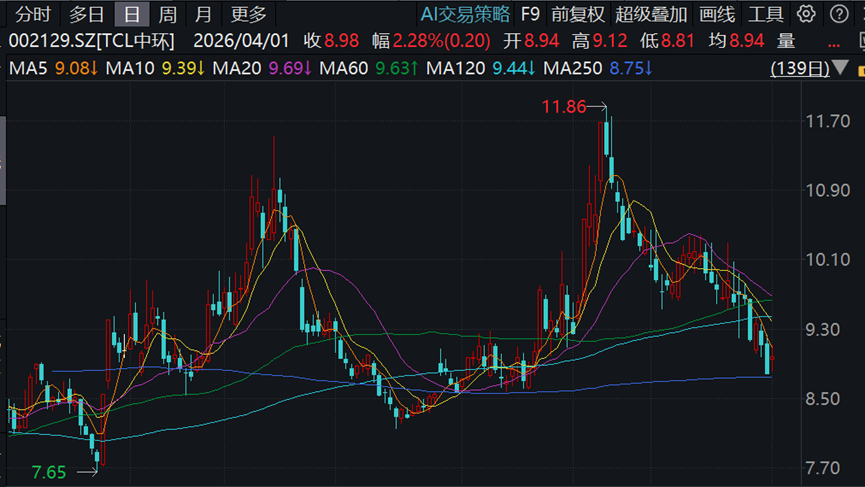Click stock code 002129.SZ[TCL中环]

coord(92,41)
